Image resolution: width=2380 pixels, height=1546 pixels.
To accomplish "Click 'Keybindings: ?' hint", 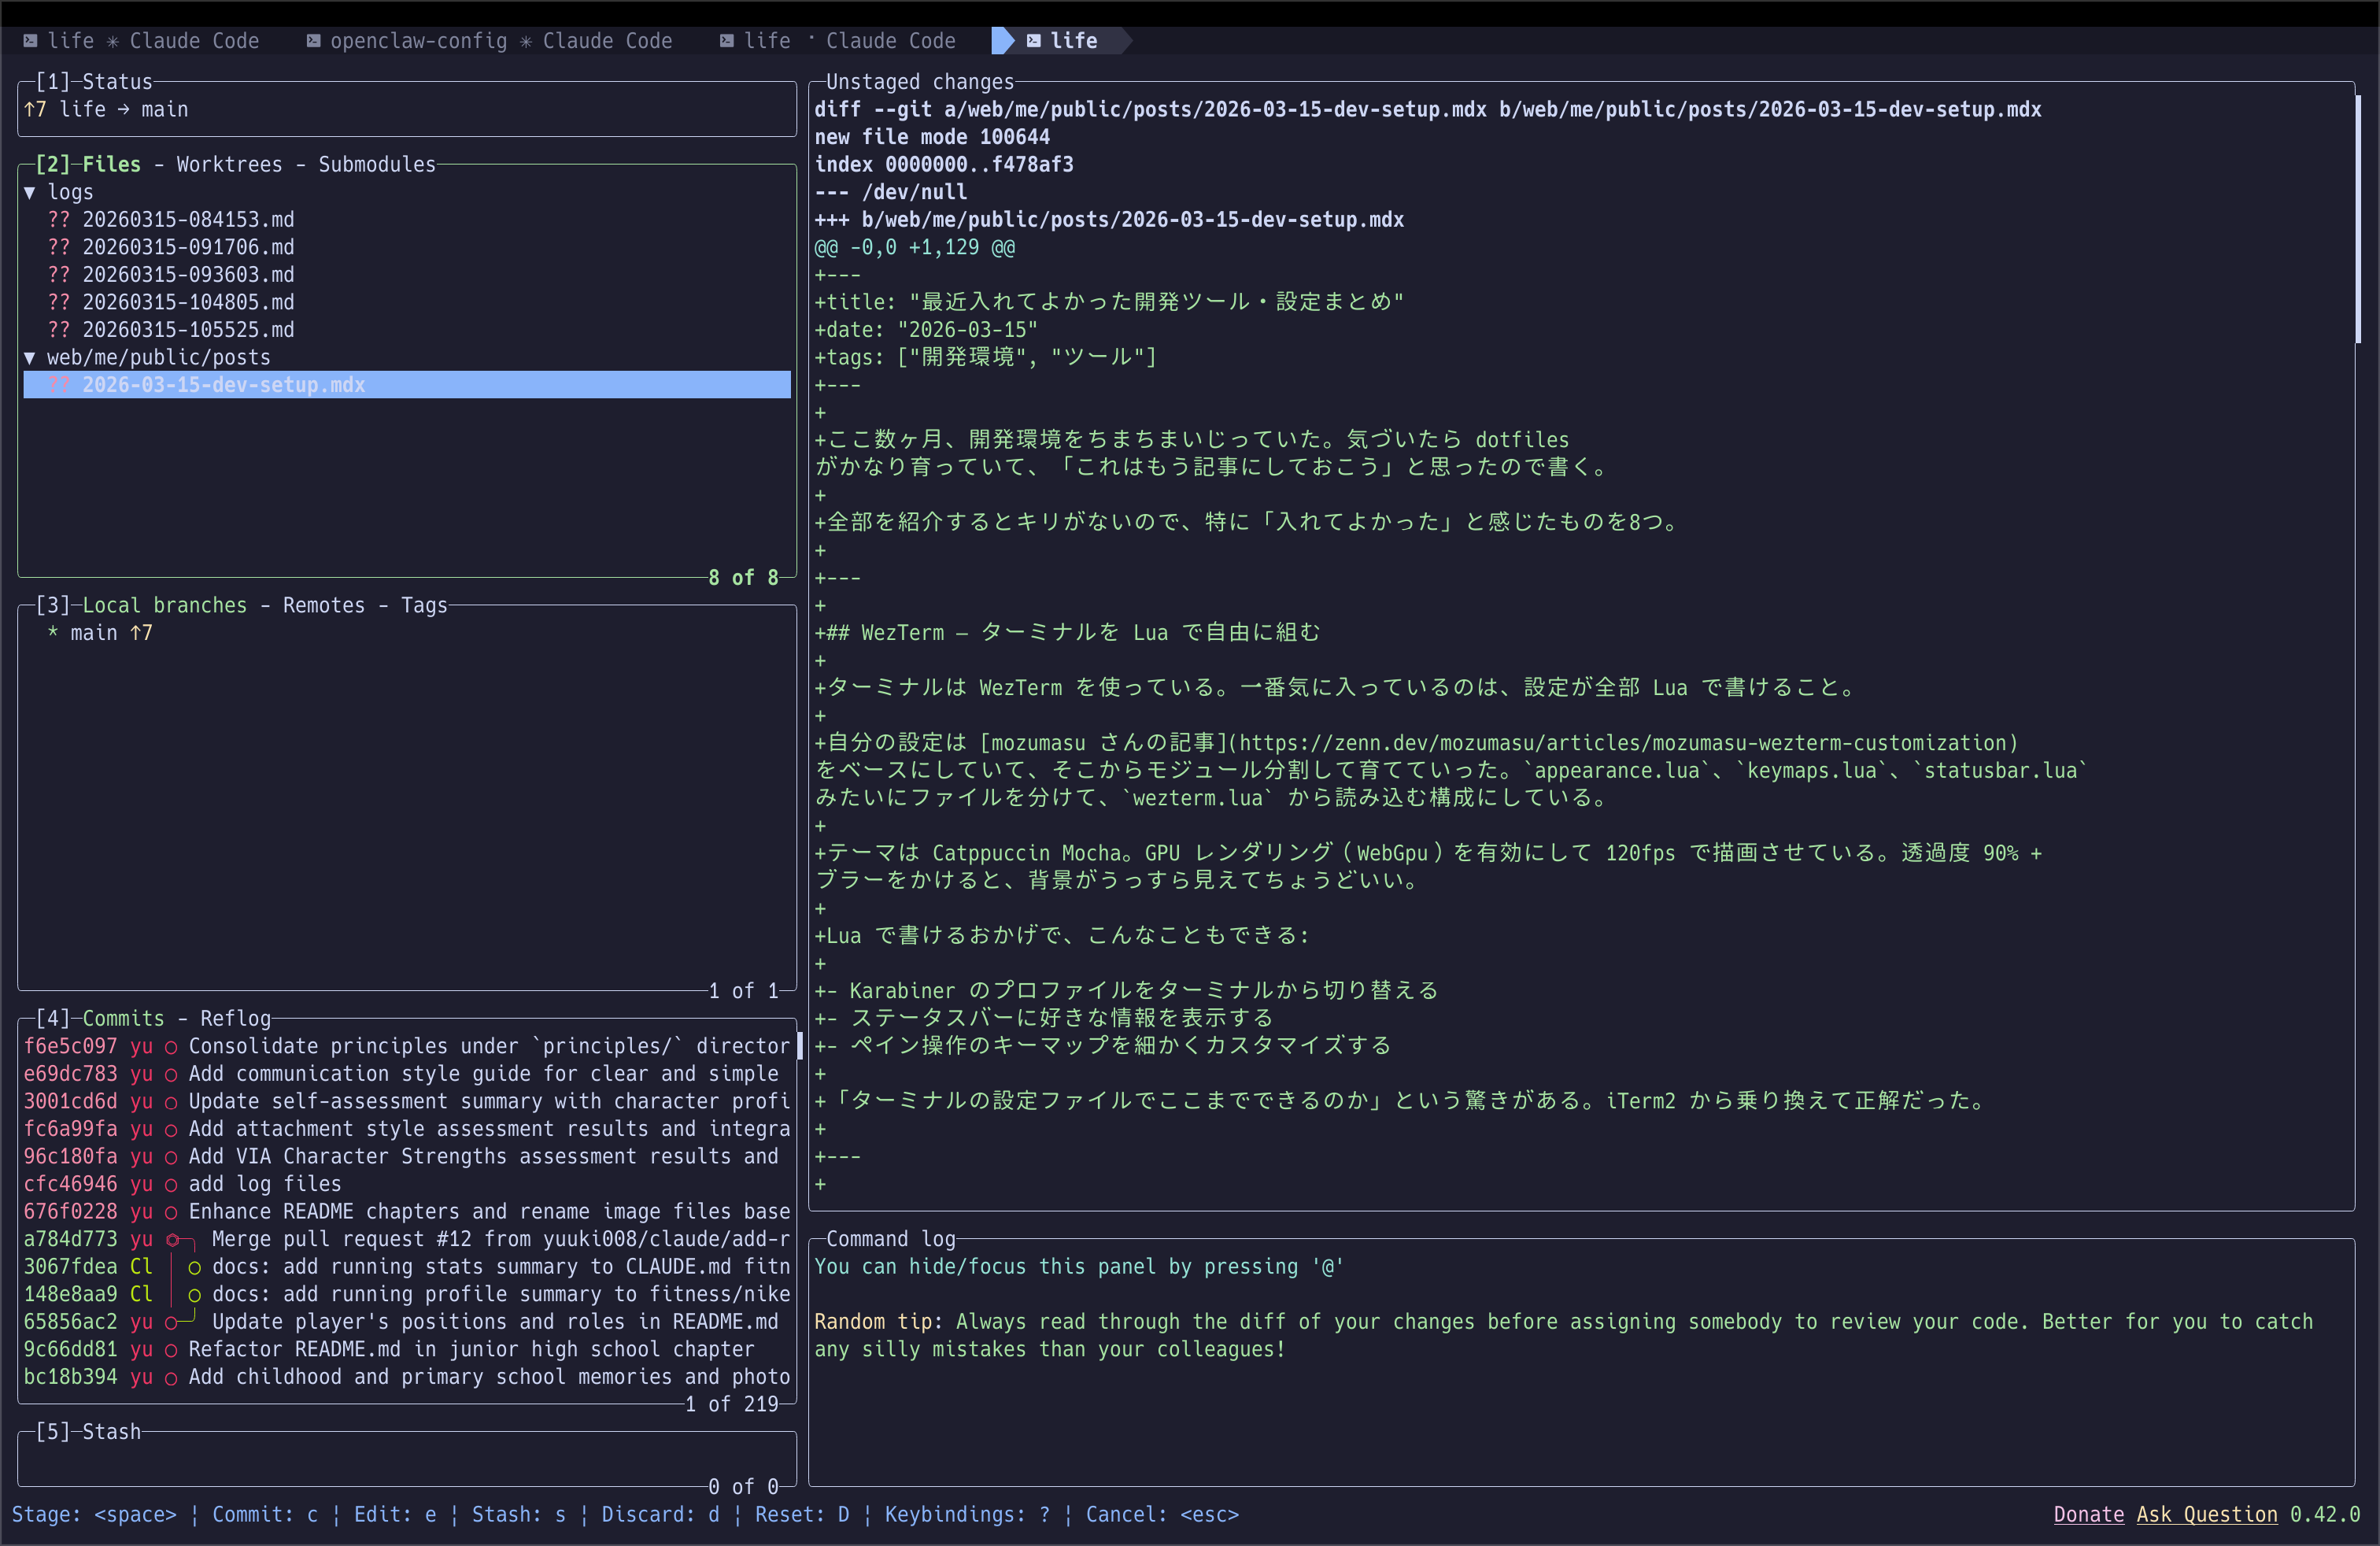I will 967,1514.
